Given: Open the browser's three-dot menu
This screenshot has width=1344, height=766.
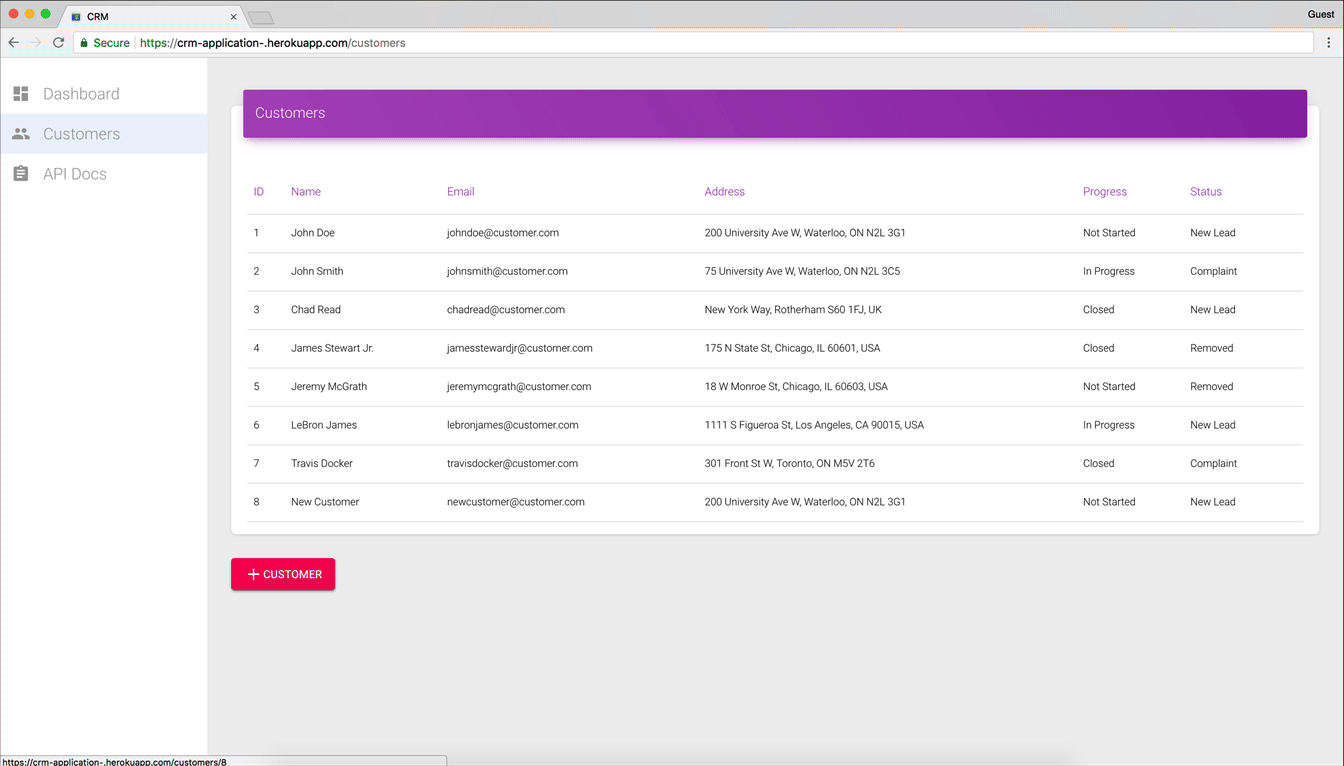Looking at the screenshot, I should (1330, 42).
